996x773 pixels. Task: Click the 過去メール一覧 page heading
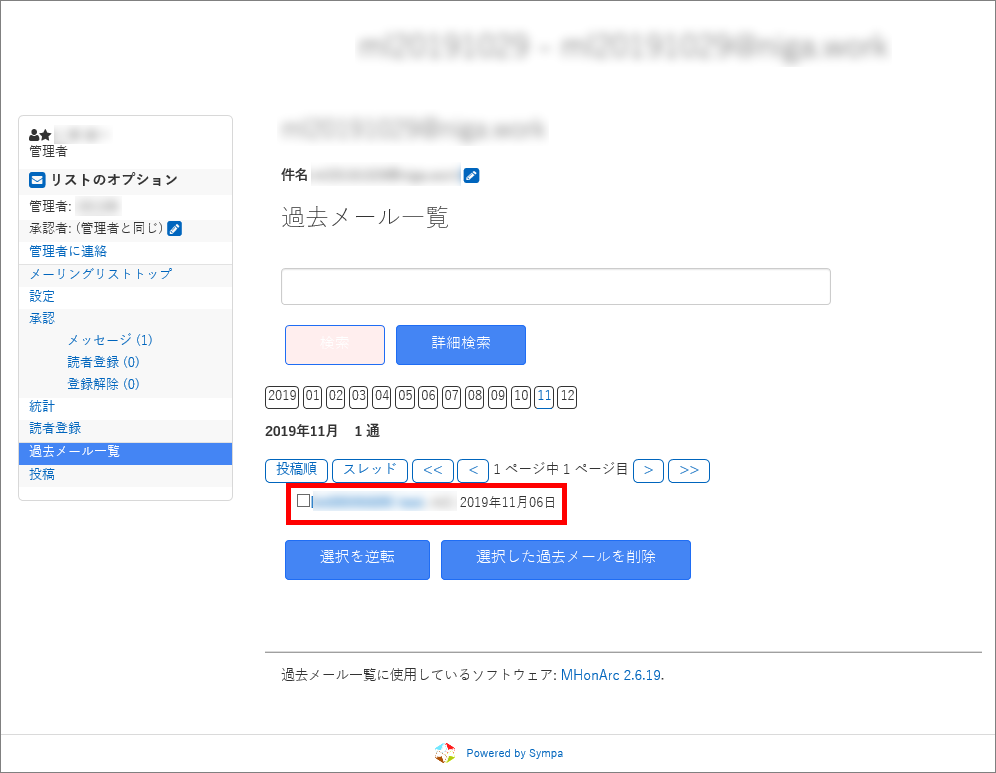(x=365, y=217)
